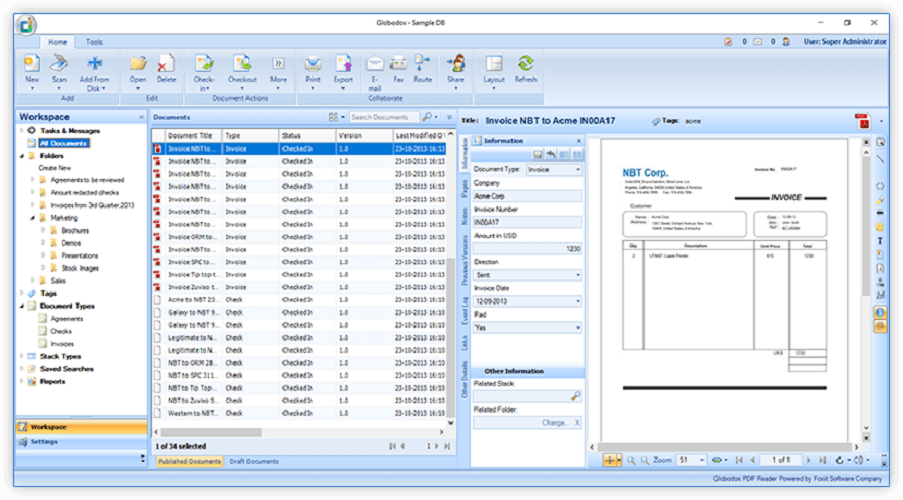Click the Delete icon in the Edit group

point(166,63)
